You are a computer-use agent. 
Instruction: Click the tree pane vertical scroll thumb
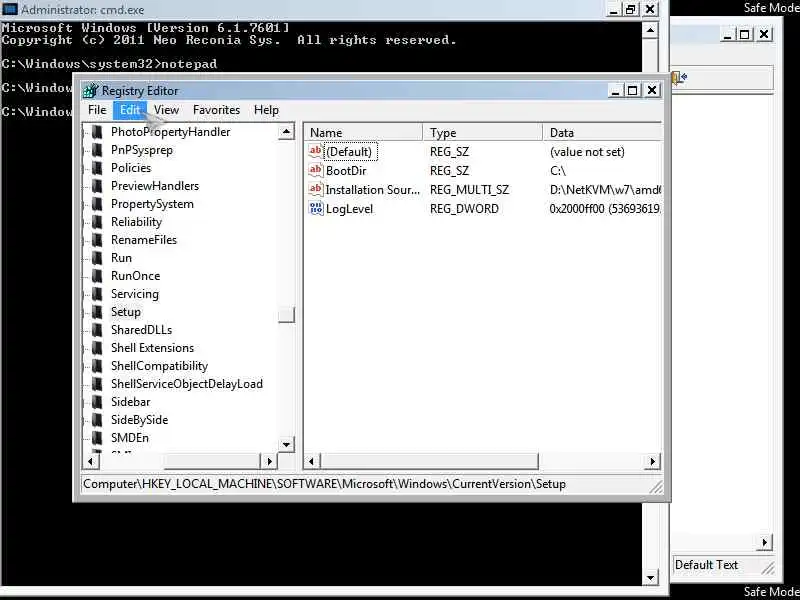(286, 315)
